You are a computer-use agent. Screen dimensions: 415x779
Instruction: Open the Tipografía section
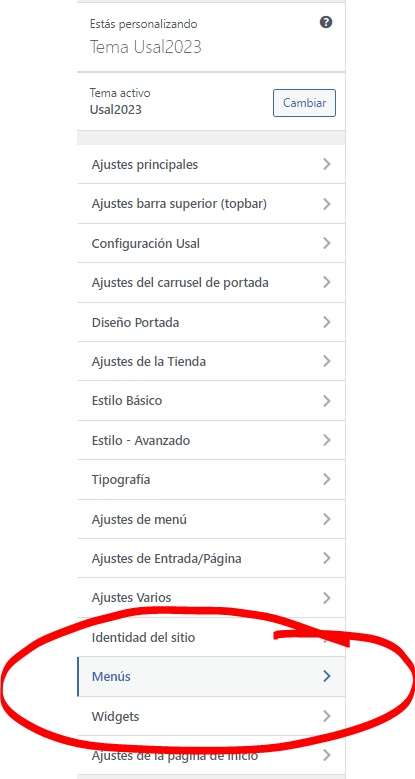pyautogui.click(x=211, y=480)
